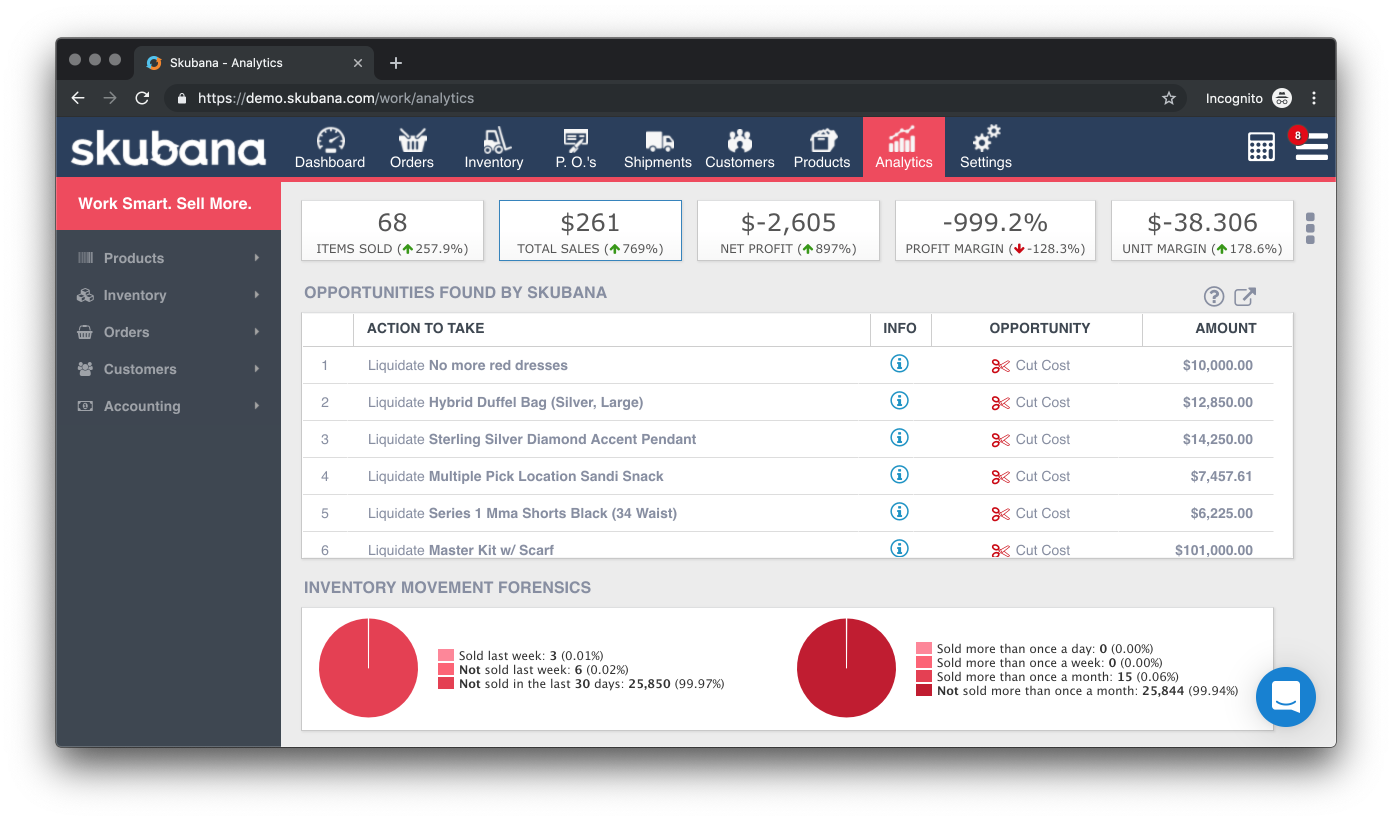Go to Inventory forklift icon in navbar
The image size is (1392, 821).
point(497,140)
